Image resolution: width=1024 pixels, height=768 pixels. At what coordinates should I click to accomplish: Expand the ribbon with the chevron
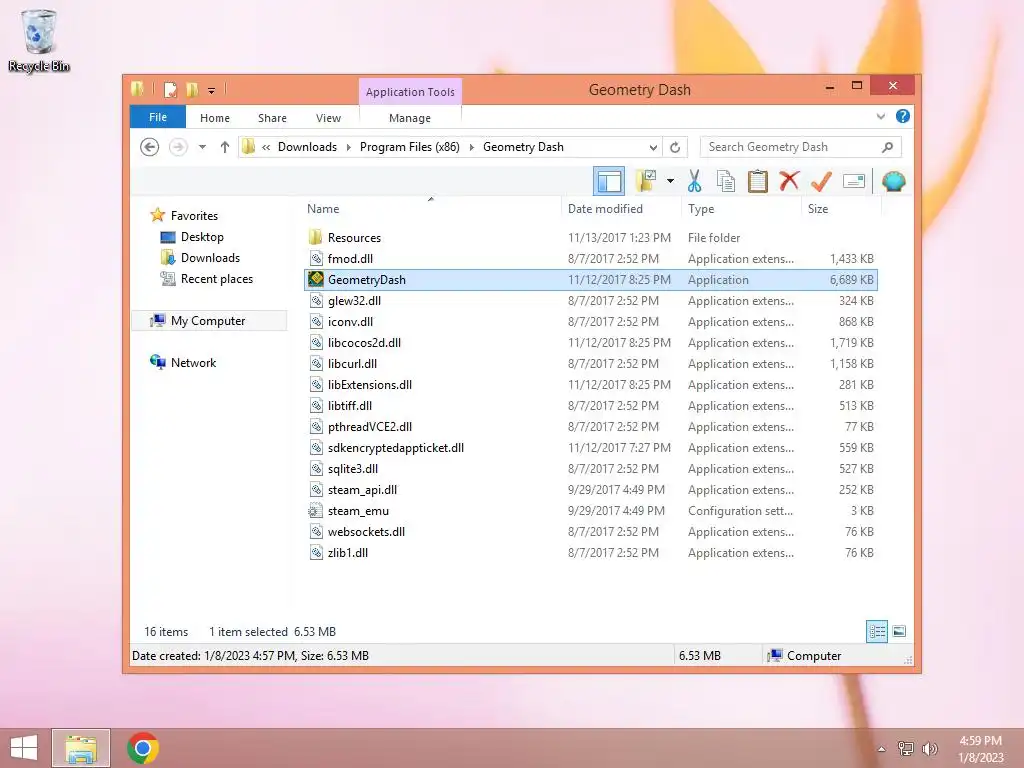(x=880, y=116)
